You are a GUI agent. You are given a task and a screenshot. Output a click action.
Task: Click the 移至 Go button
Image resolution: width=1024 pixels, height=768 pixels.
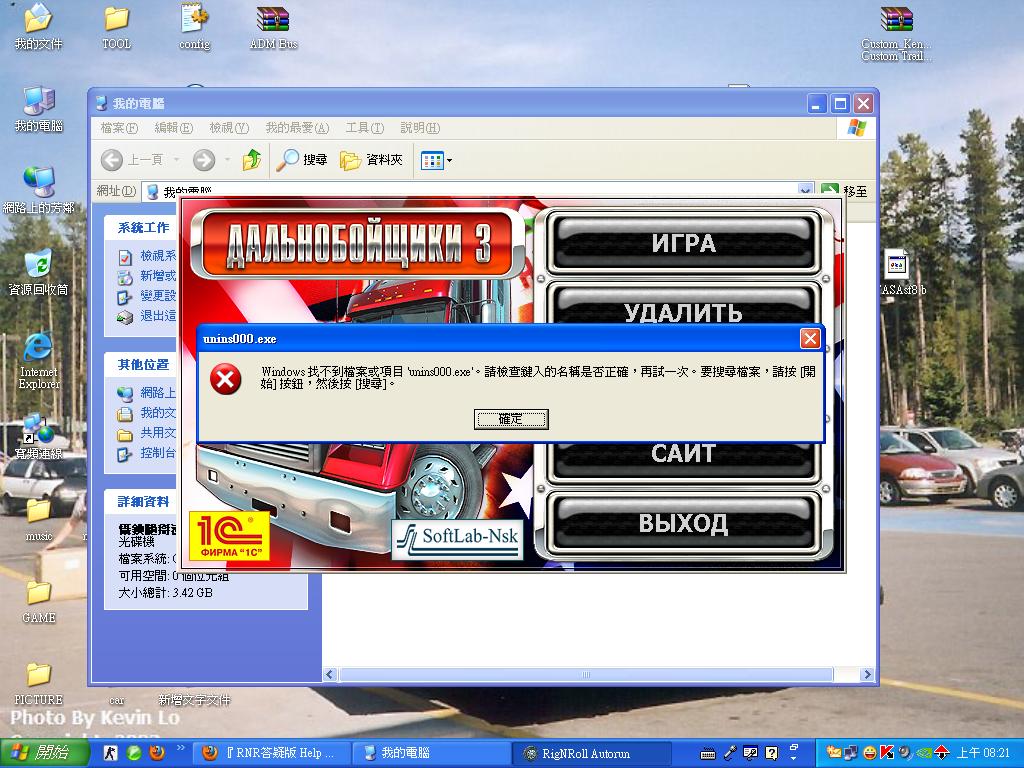[844, 191]
